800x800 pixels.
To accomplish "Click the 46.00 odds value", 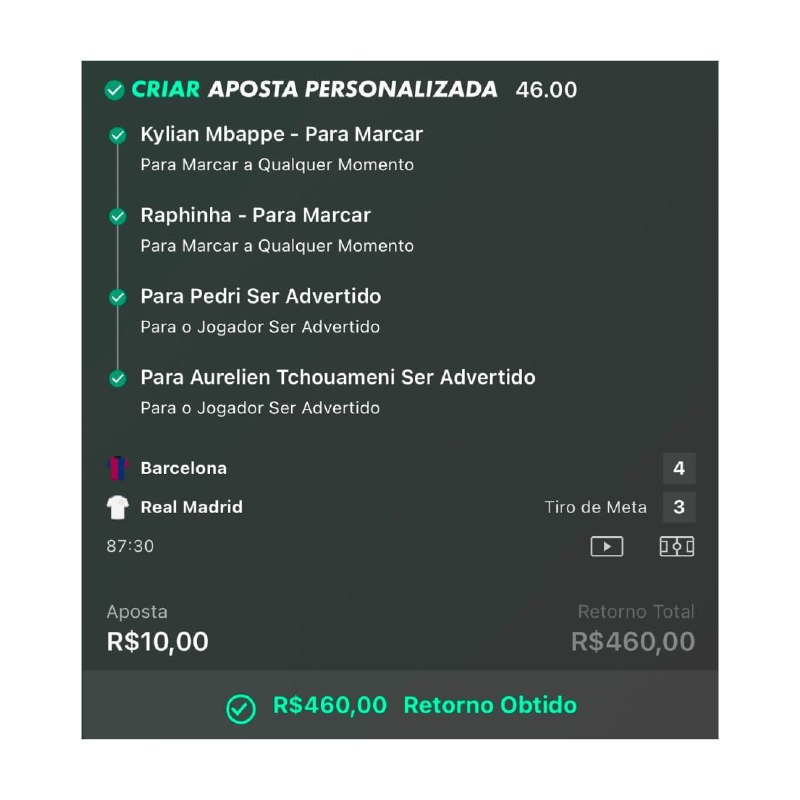I will pos(546,90).
